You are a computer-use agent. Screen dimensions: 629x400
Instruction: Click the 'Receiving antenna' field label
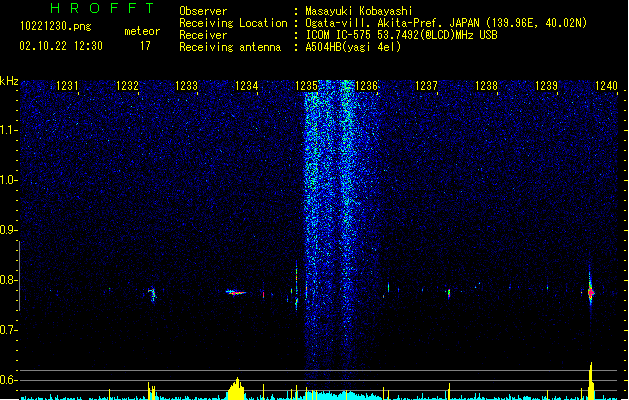(230, 47)
